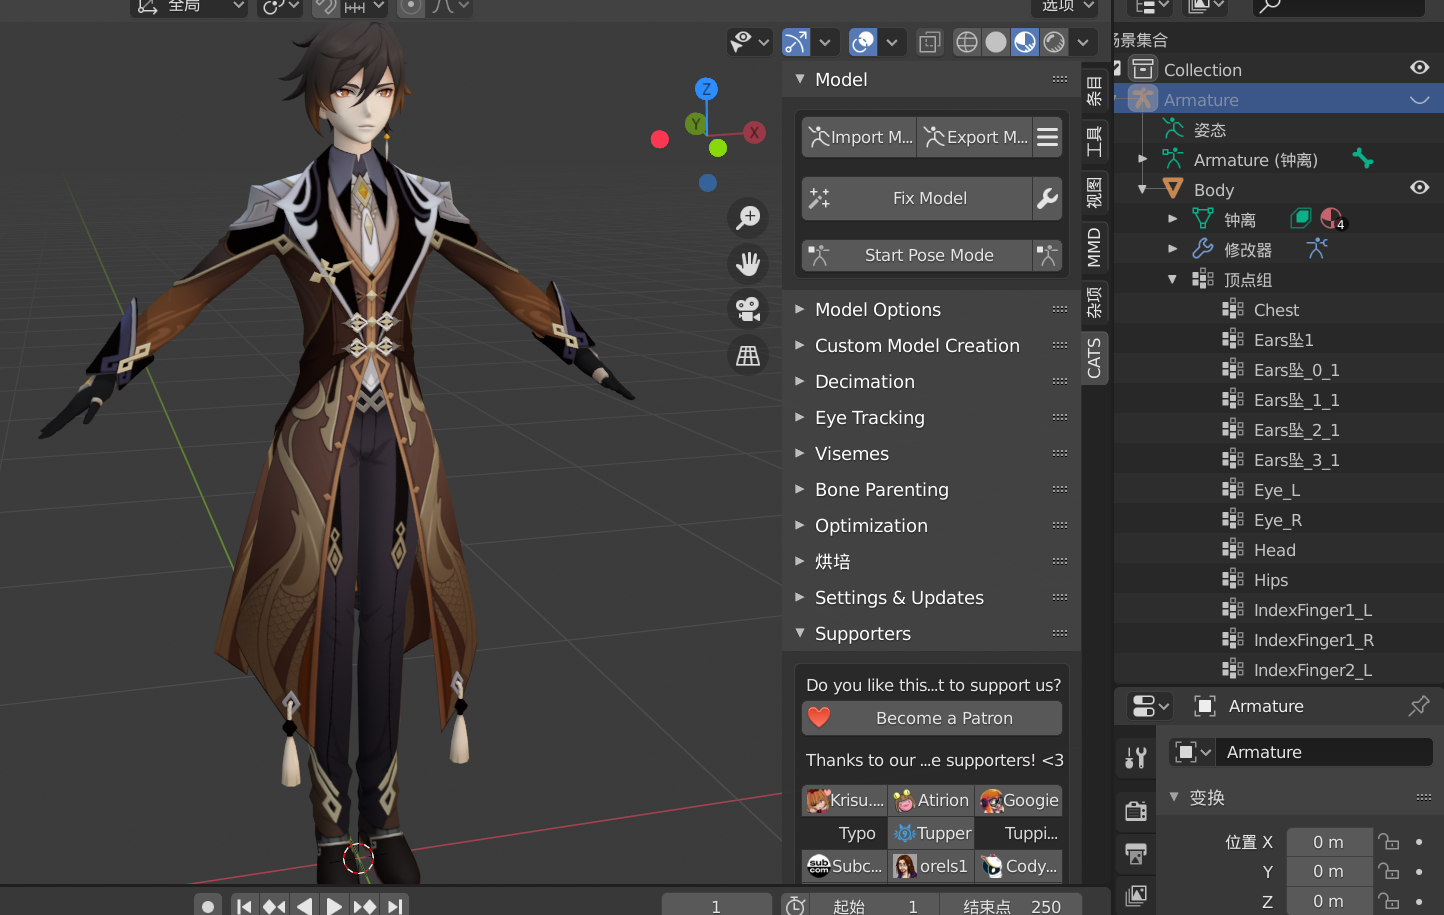The height and width of the screenshot is (915, 1444).
Task: Open the 条目 sidebar tab
Action: pos(1094,90)
